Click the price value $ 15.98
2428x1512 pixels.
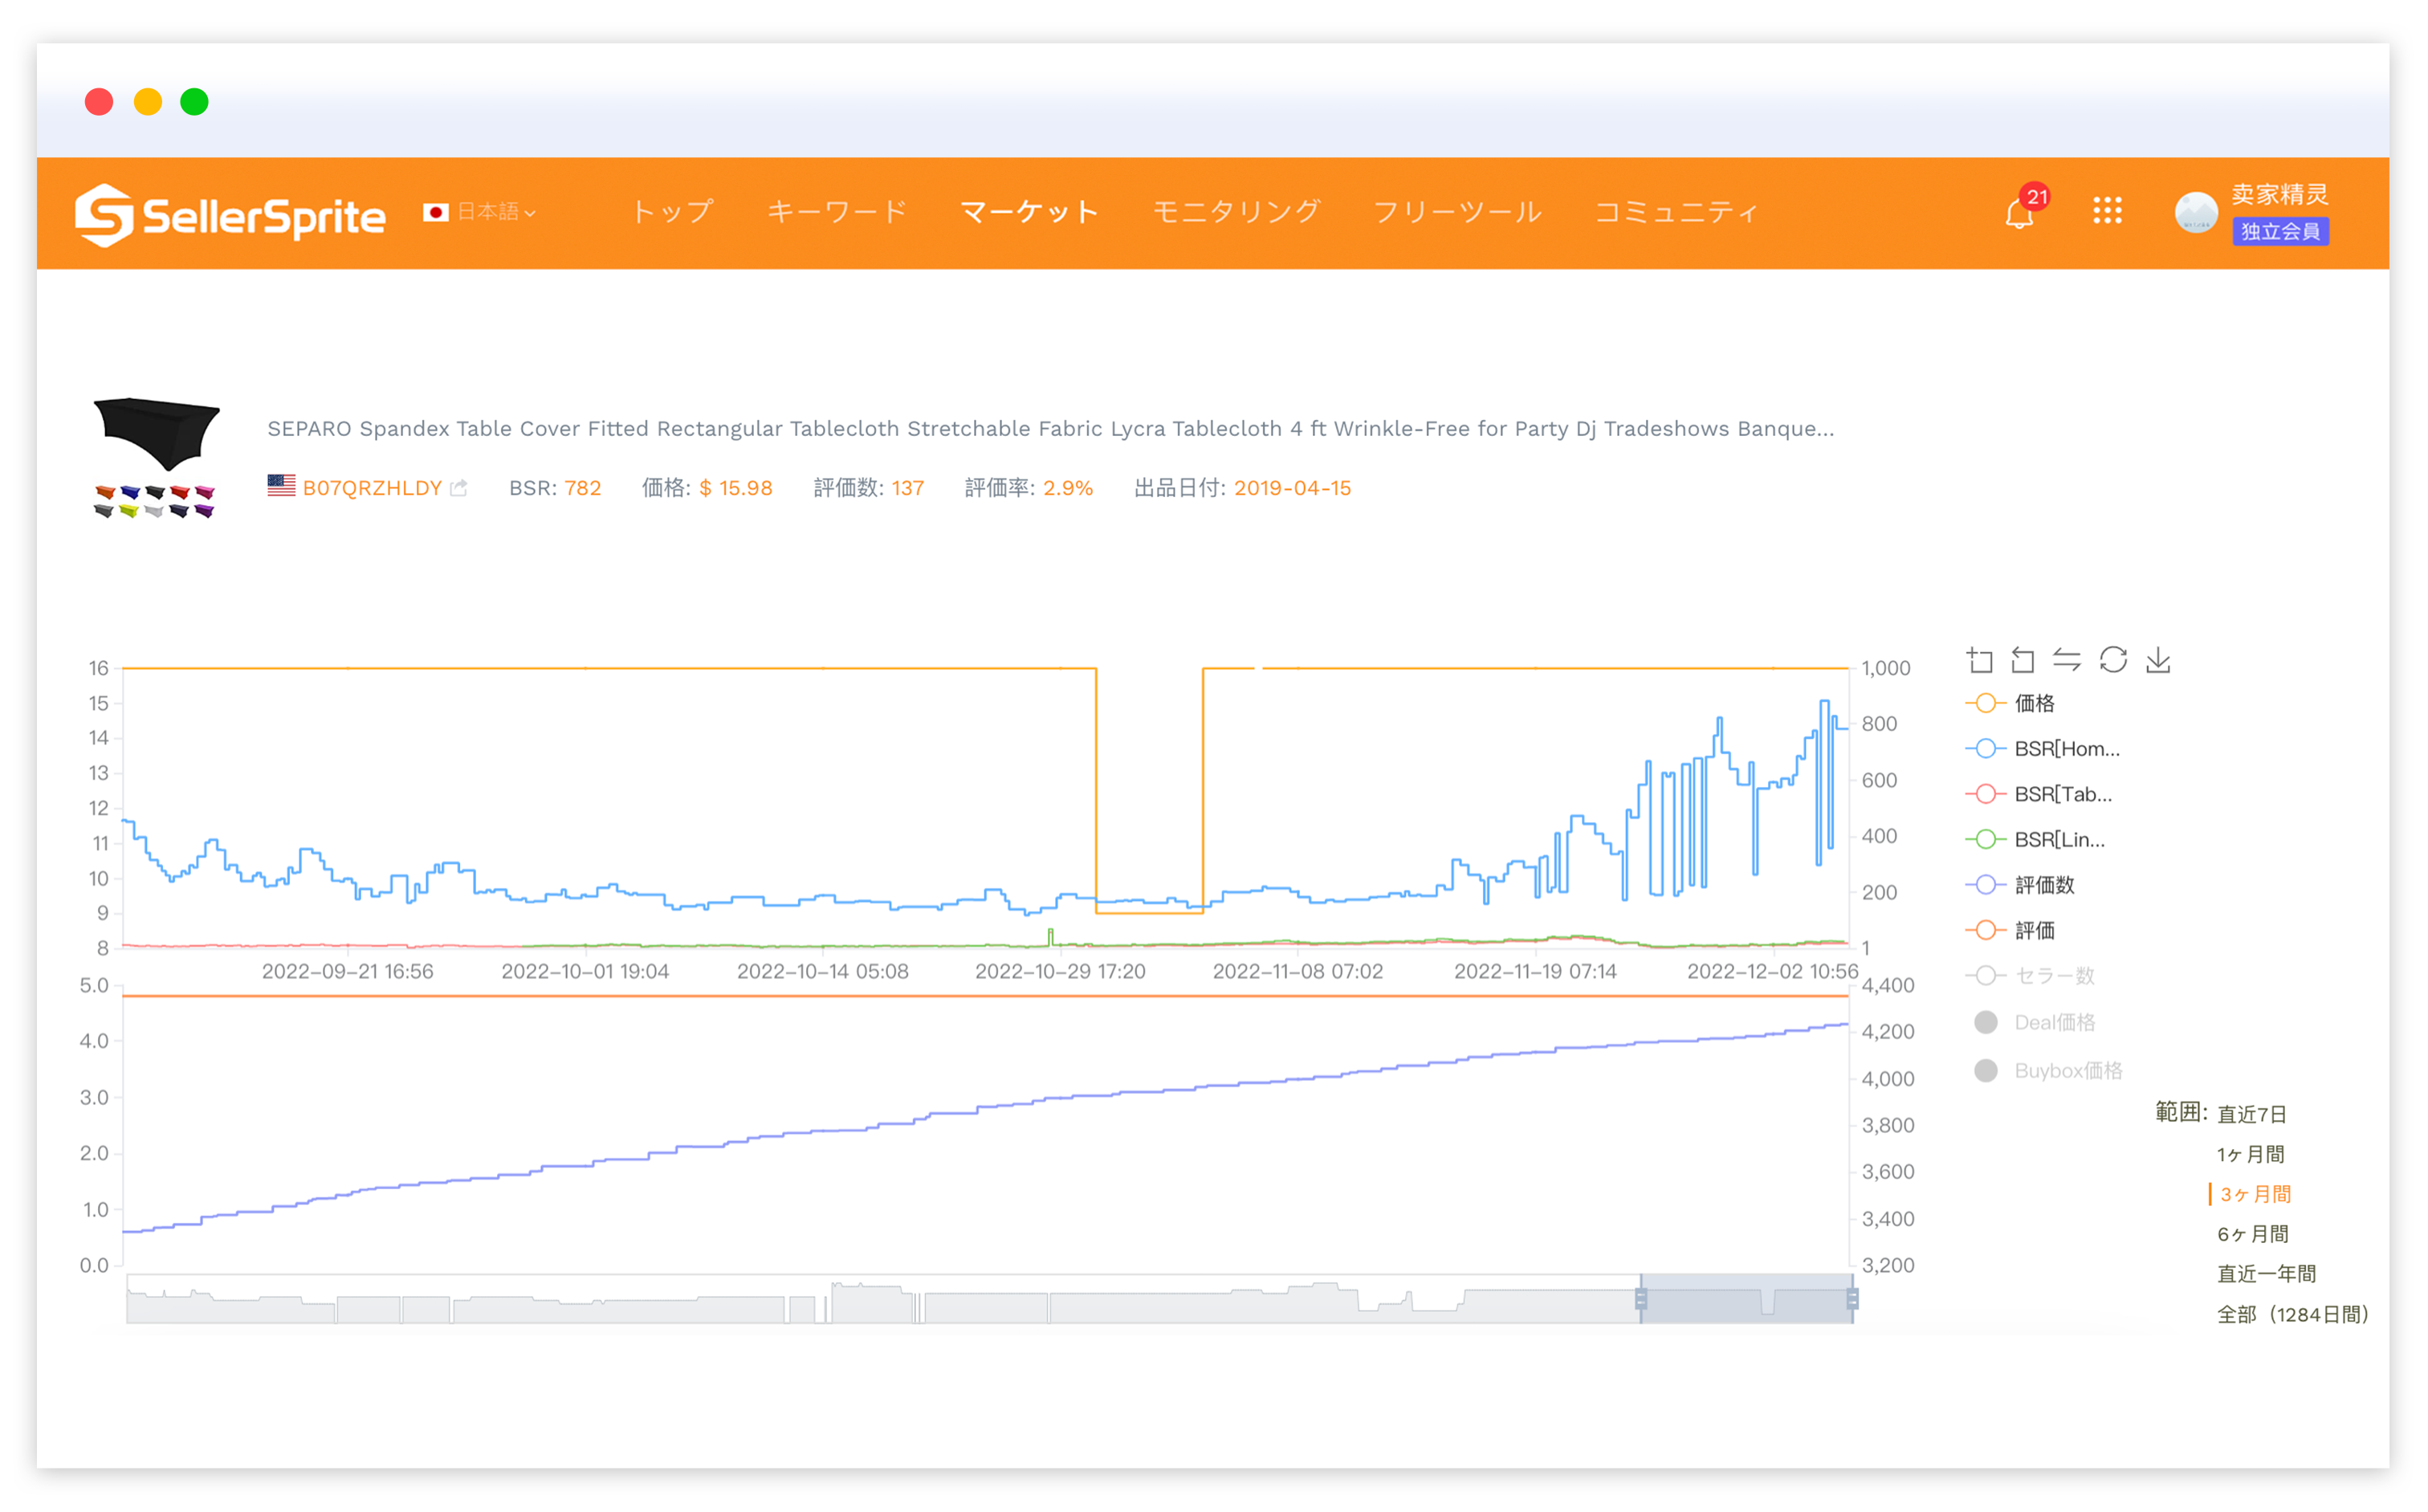(736, 488)
